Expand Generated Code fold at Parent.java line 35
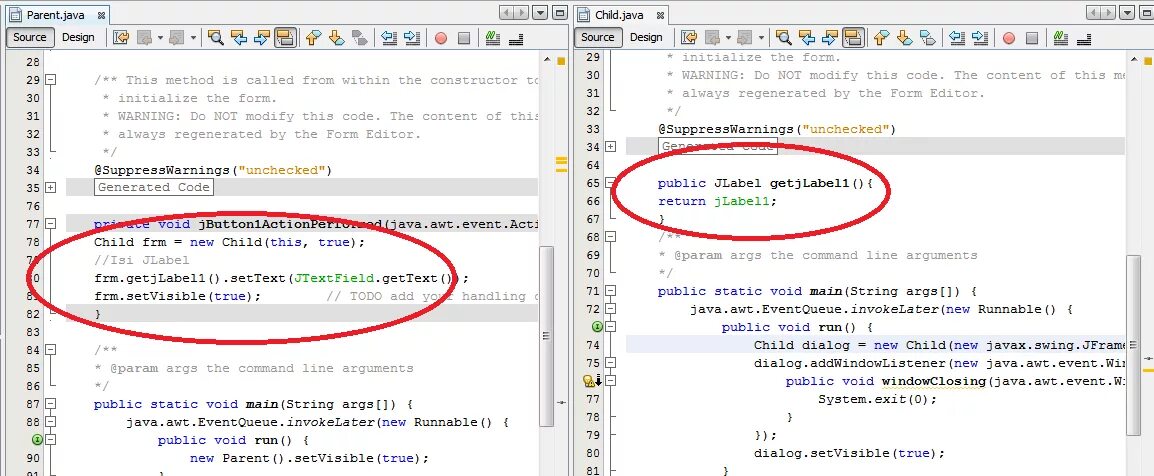The width and height of the screenshot is (1154, 476). (50, 188)
